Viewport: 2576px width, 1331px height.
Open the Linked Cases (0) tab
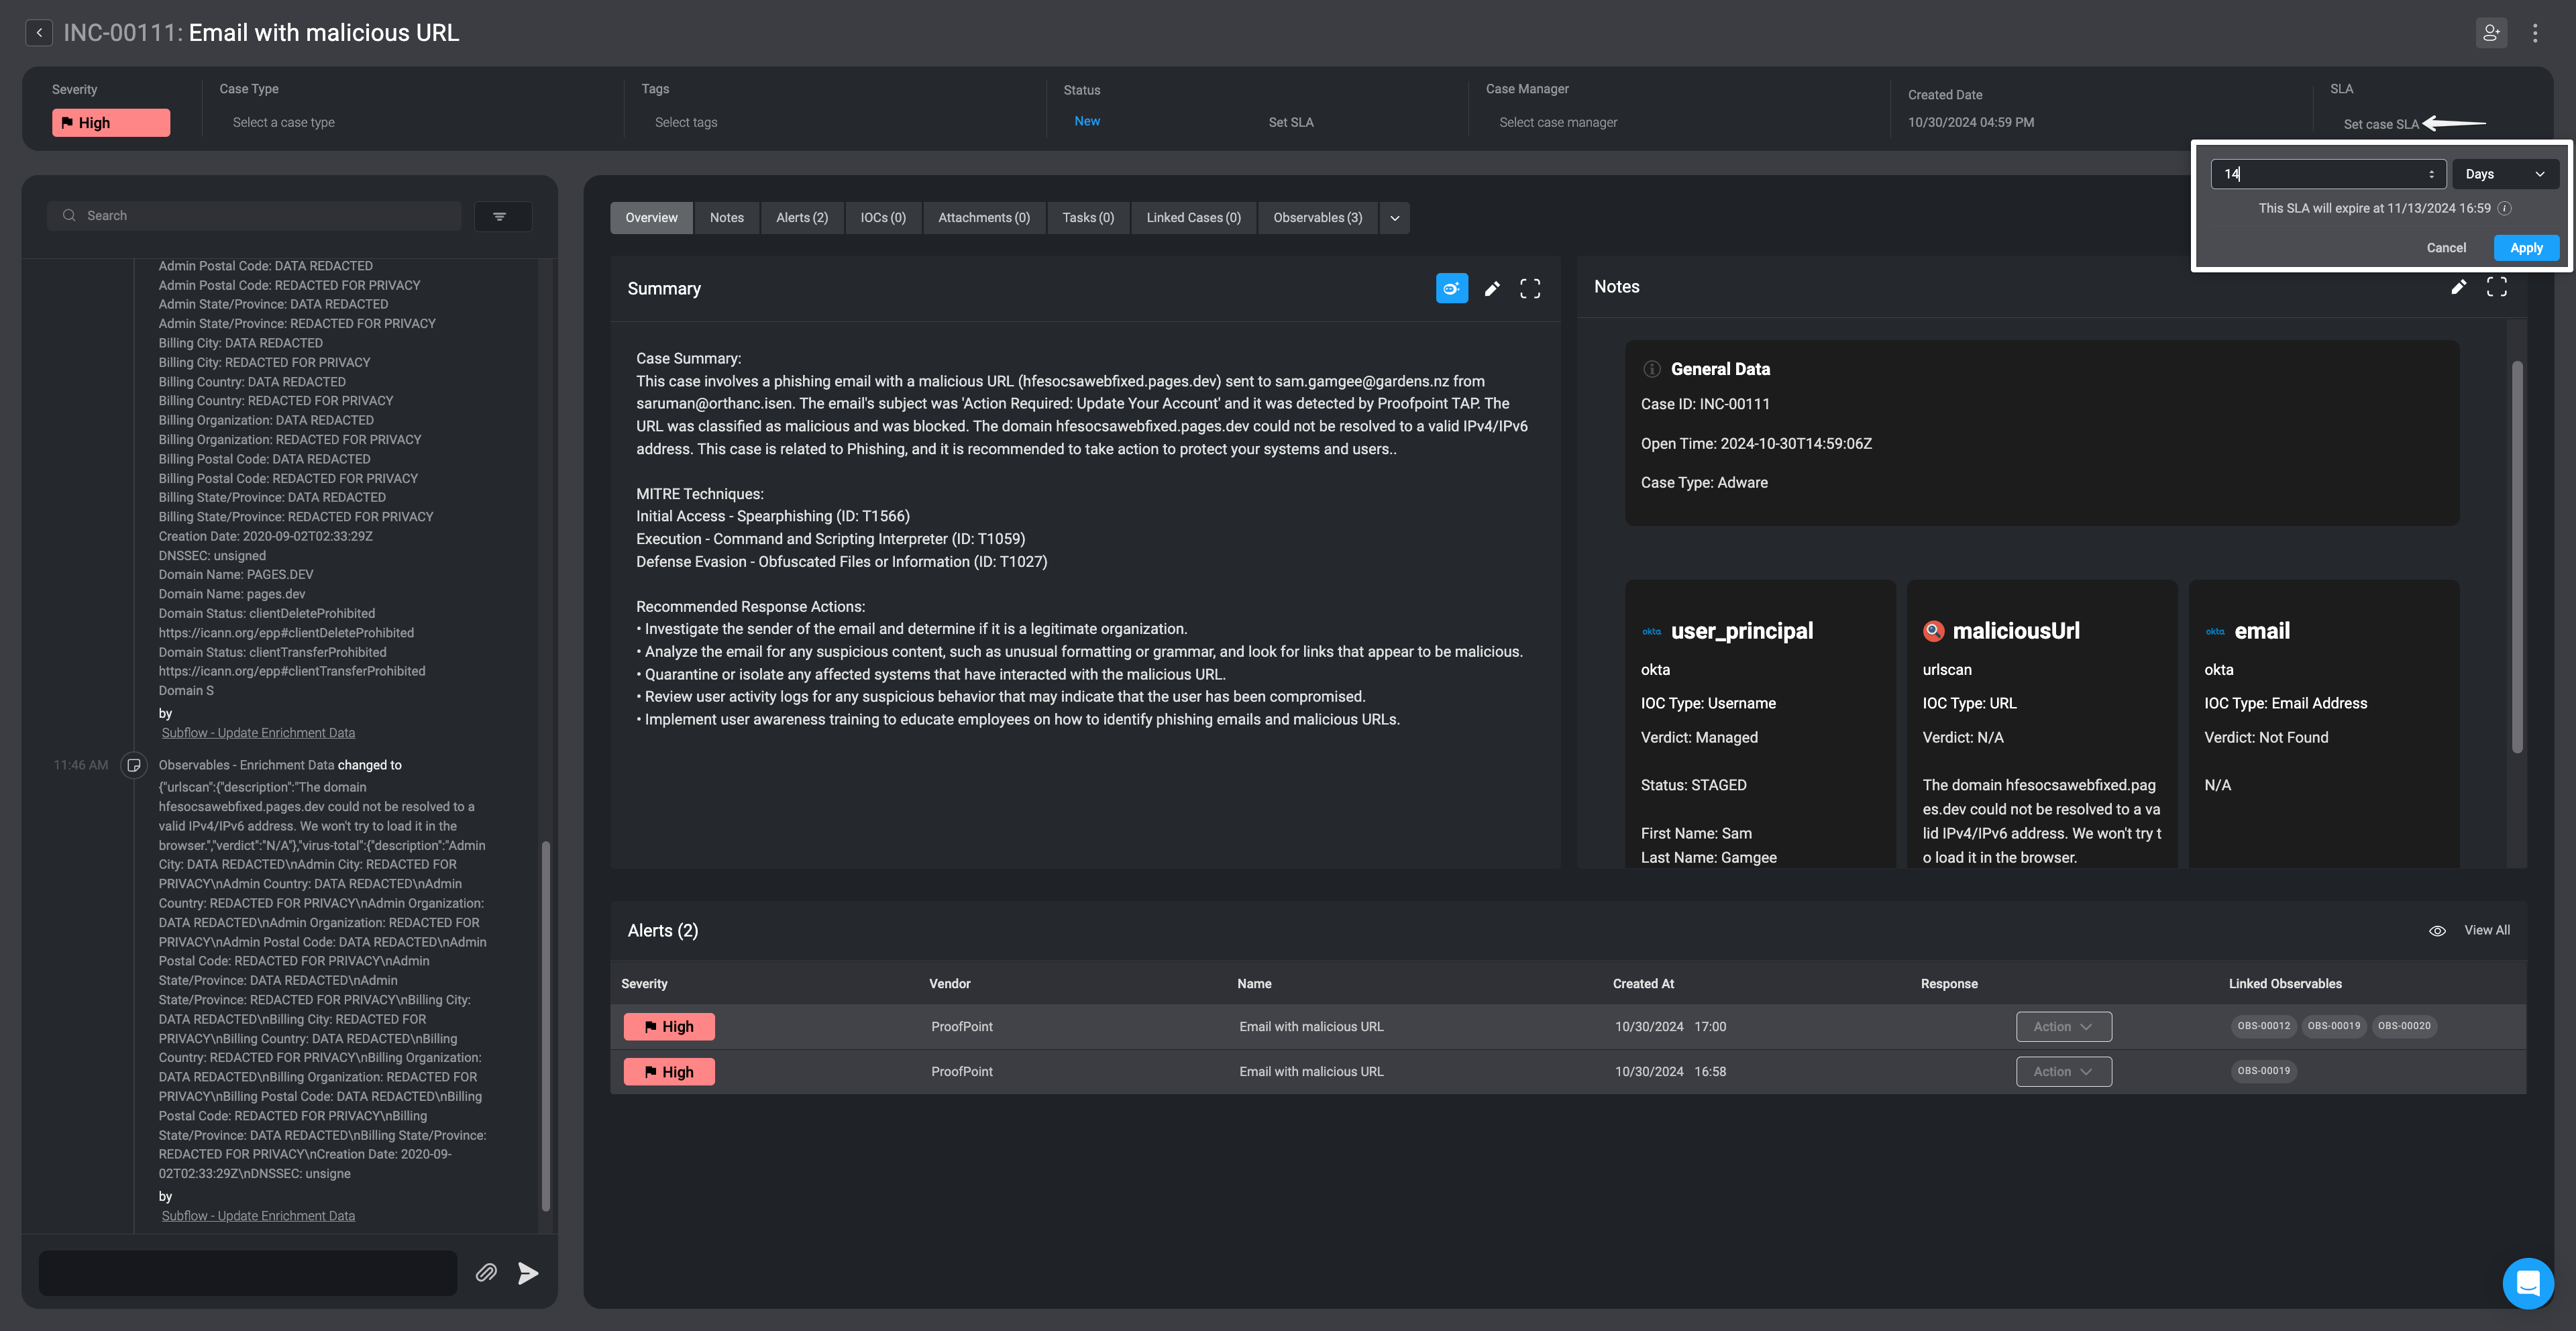(1193, 218)
